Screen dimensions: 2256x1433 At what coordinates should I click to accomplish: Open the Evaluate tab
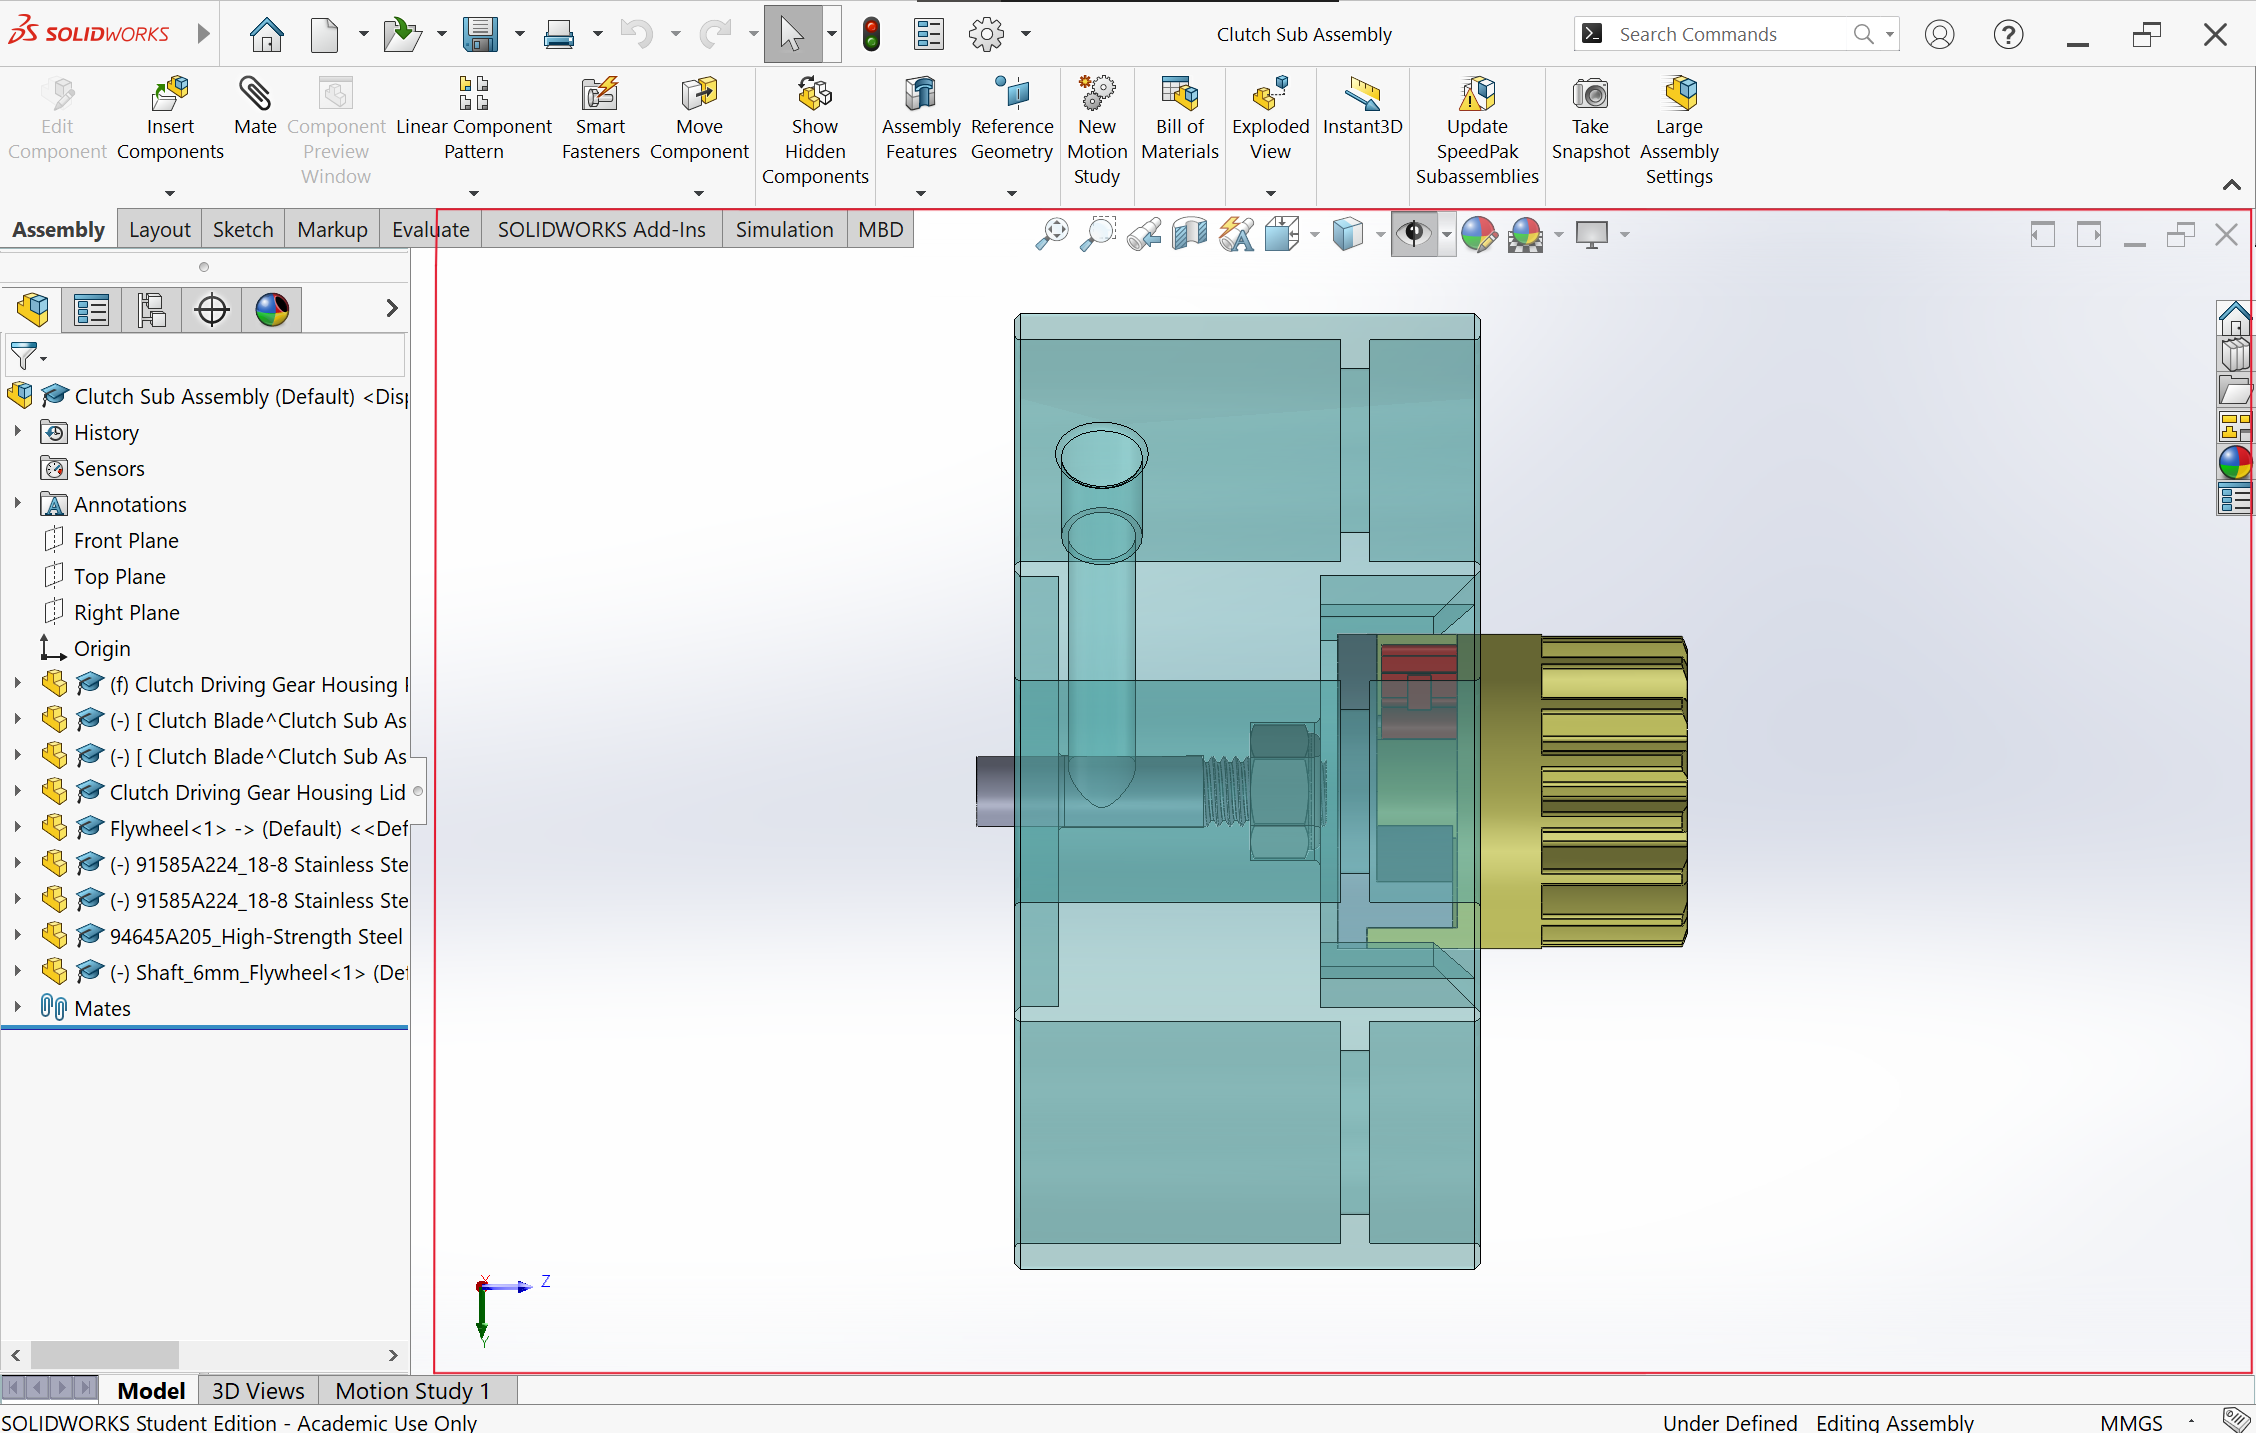(431, 230)
